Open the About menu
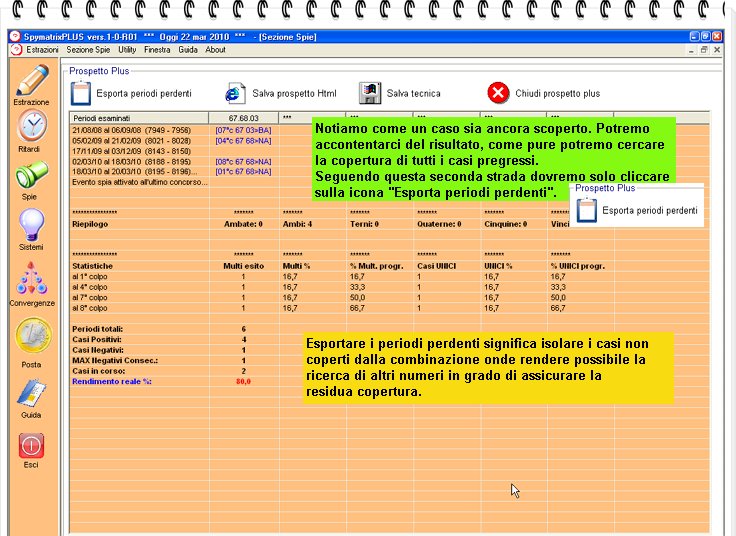Image resolution: width=736 pixels, height=536 pixels. click(215, 50)
